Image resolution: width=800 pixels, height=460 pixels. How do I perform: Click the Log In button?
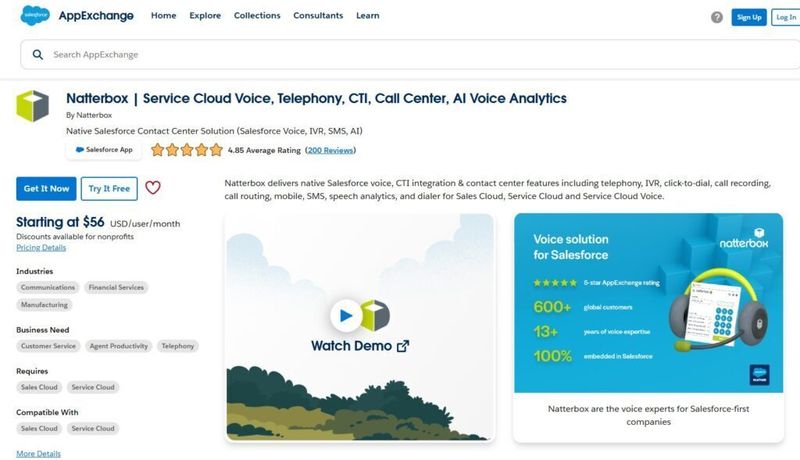tap(786, 17)
